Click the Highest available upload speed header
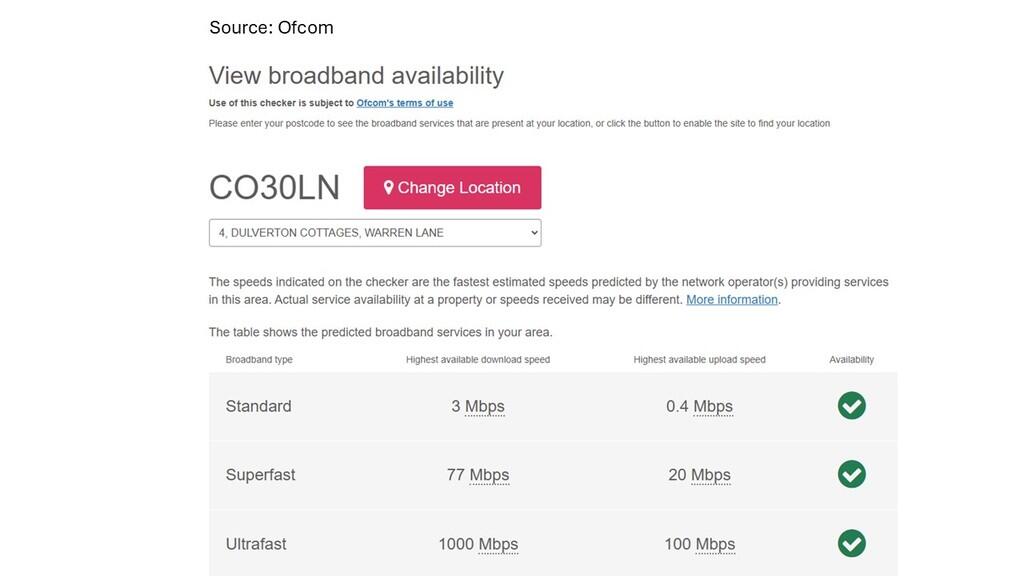The height and width of the screenshot is (576, 1024). (699, 360)
